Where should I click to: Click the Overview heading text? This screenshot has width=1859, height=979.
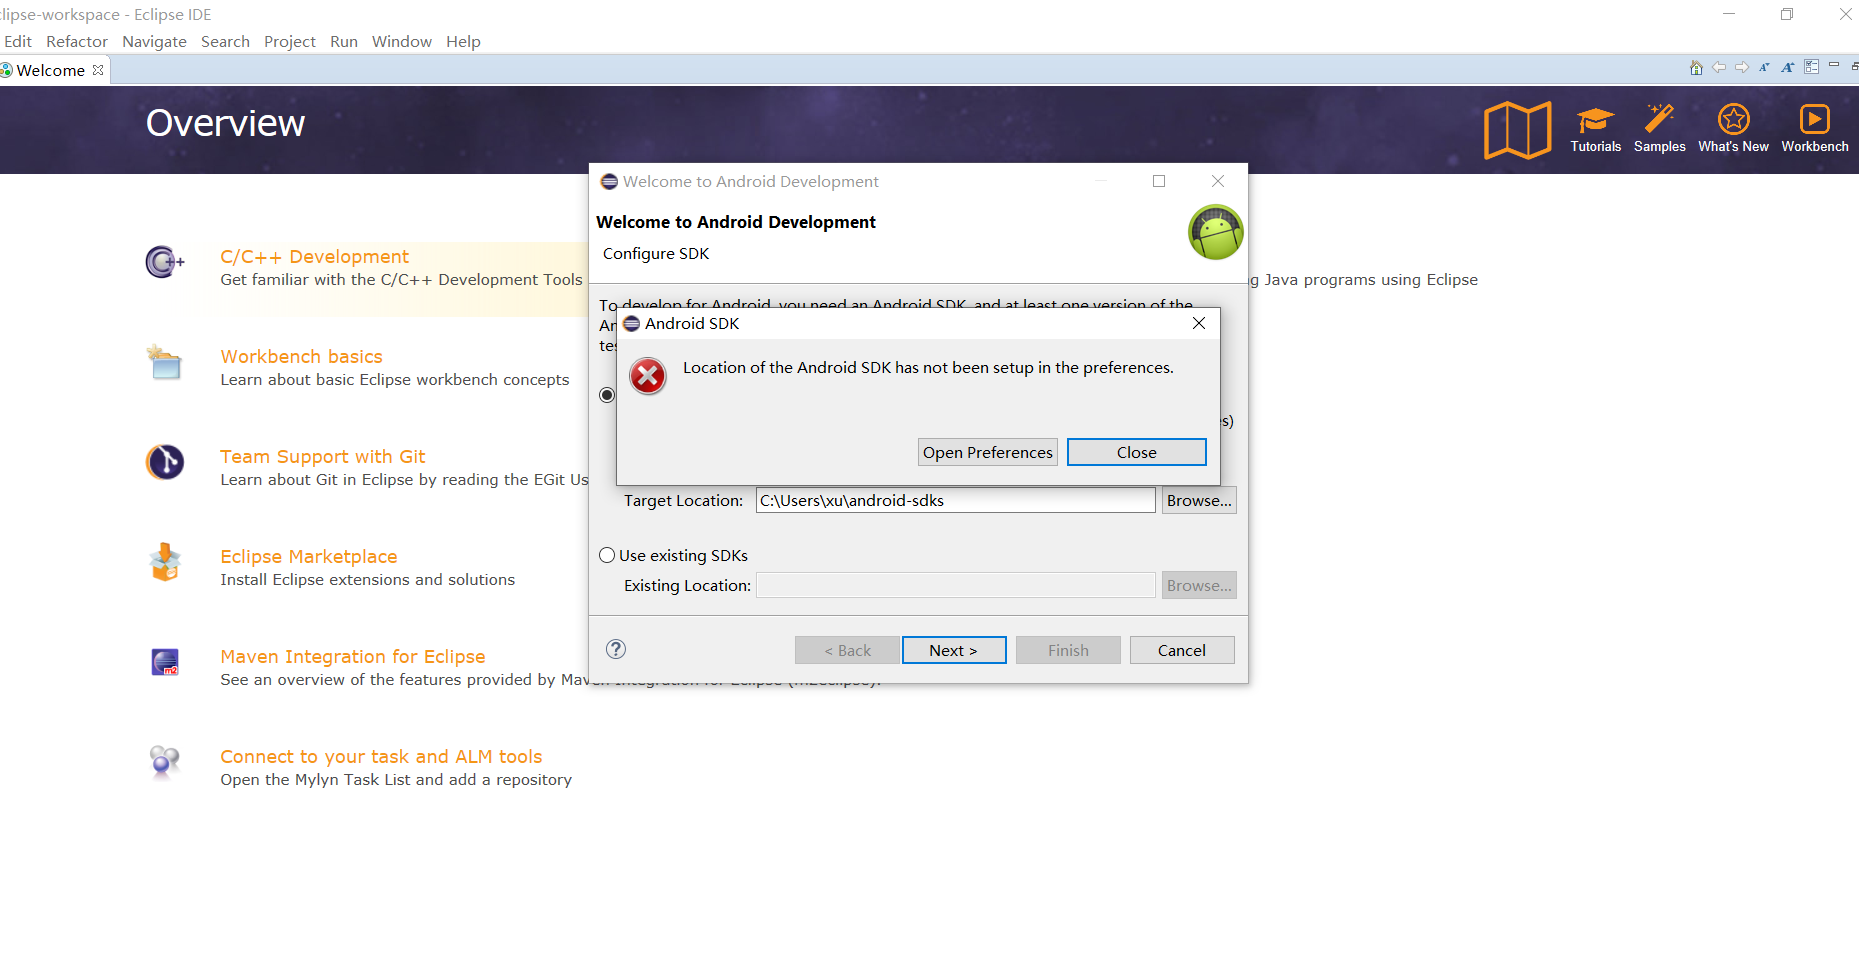(x=225, y=123)
